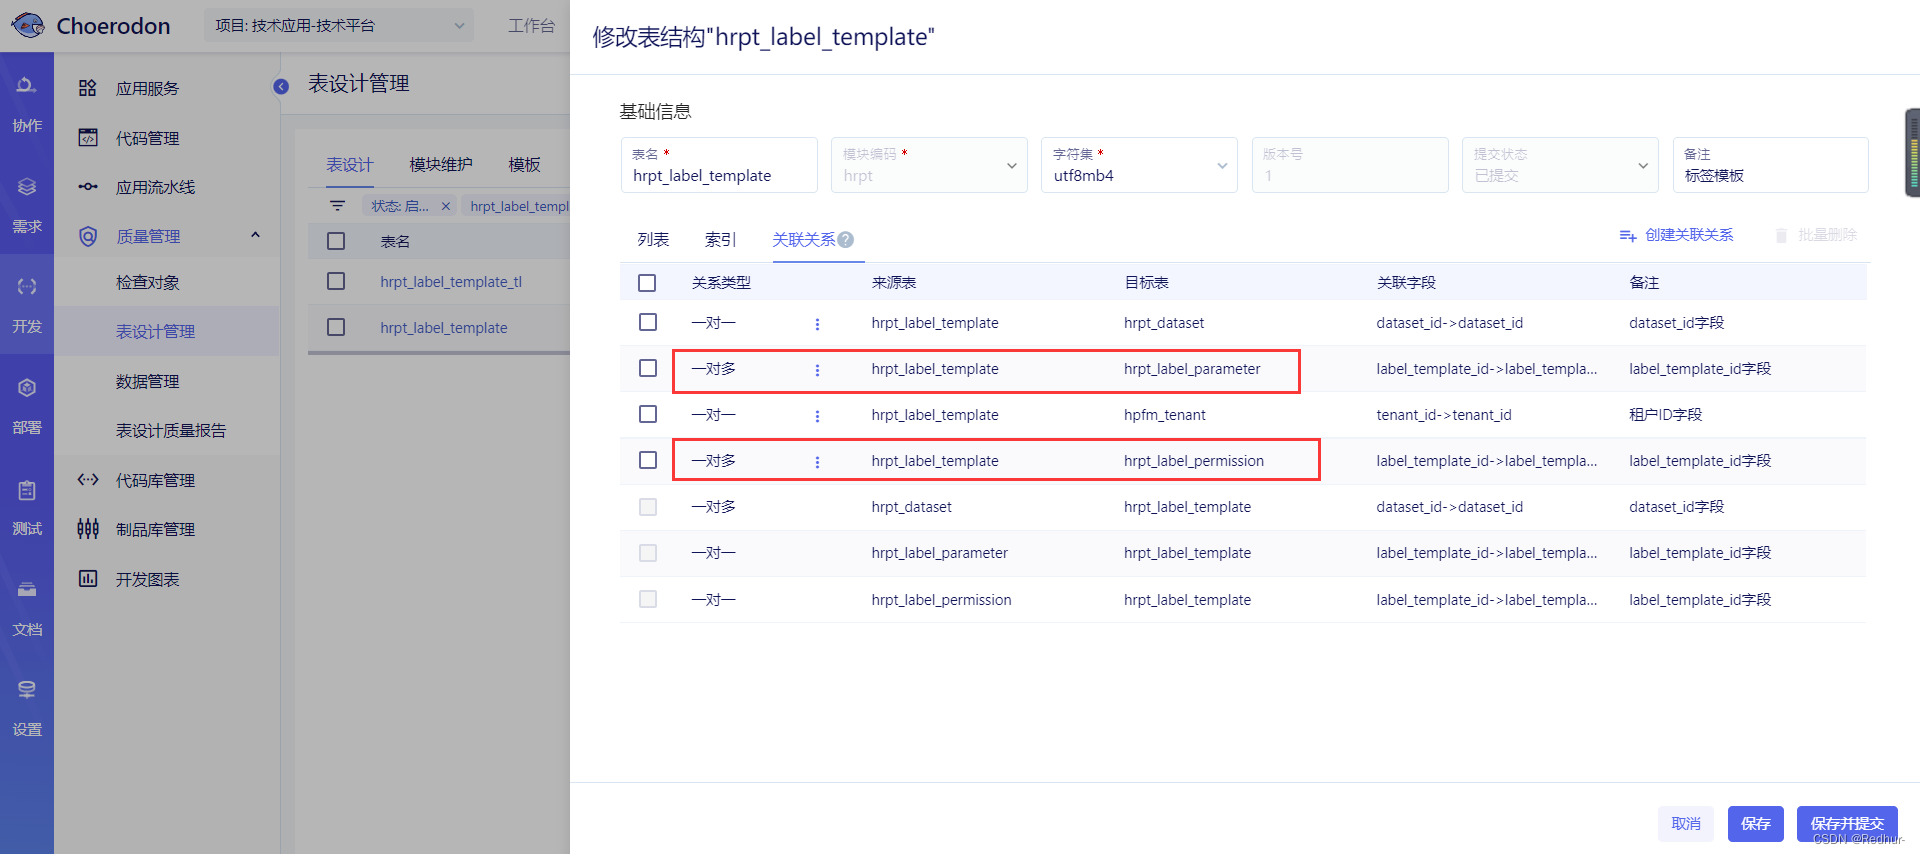Click the 取消 button
The image size is (1920, 854).
pos(1686,824)
